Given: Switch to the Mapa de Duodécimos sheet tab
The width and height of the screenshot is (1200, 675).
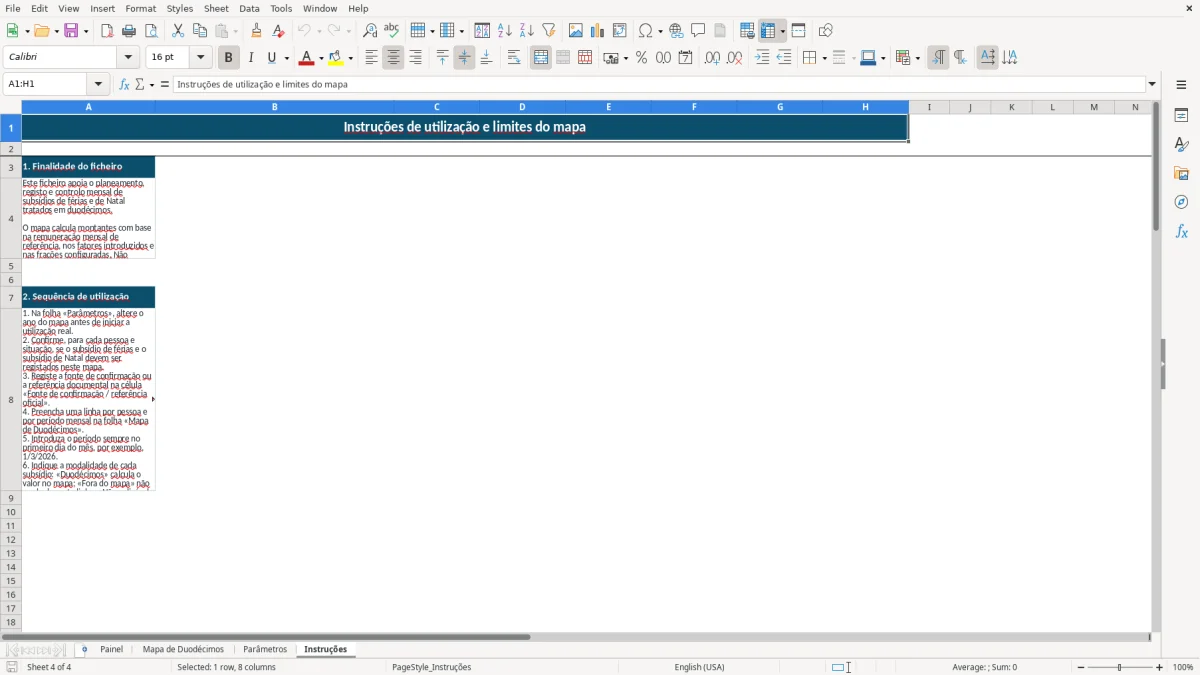Looking at the screenshot, I should (183, 649).
